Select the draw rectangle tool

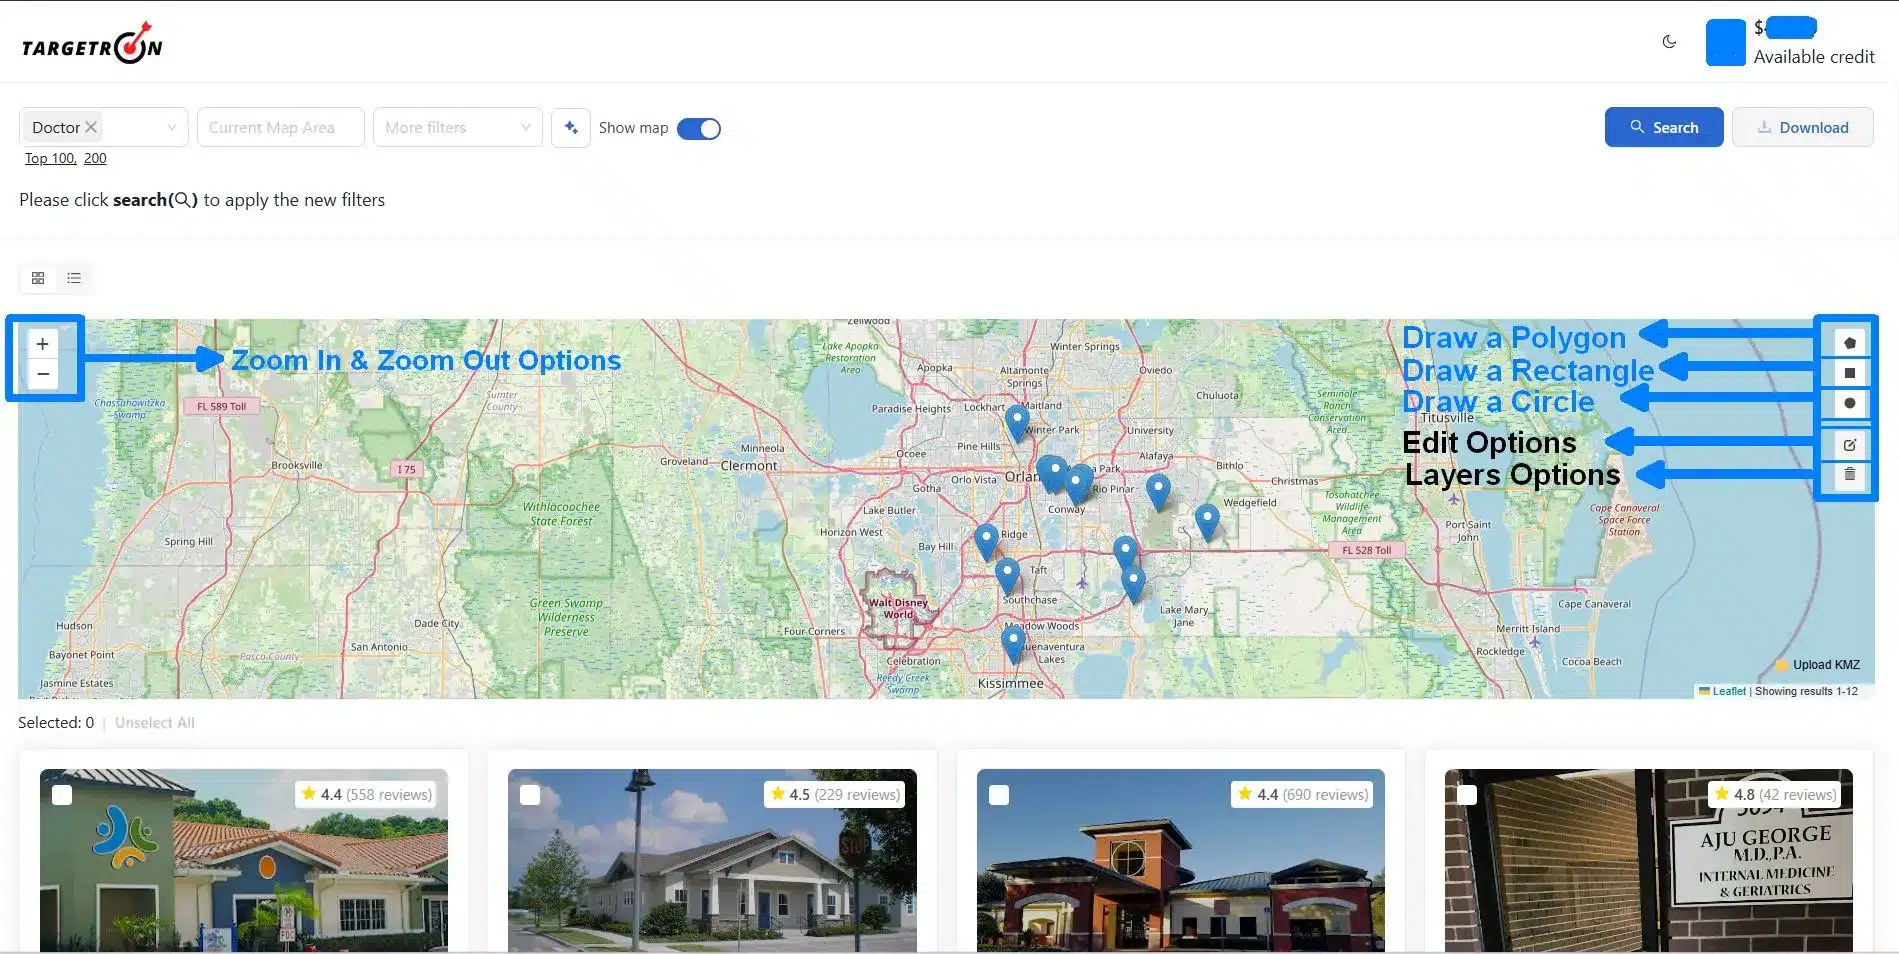pos(1849,373)
